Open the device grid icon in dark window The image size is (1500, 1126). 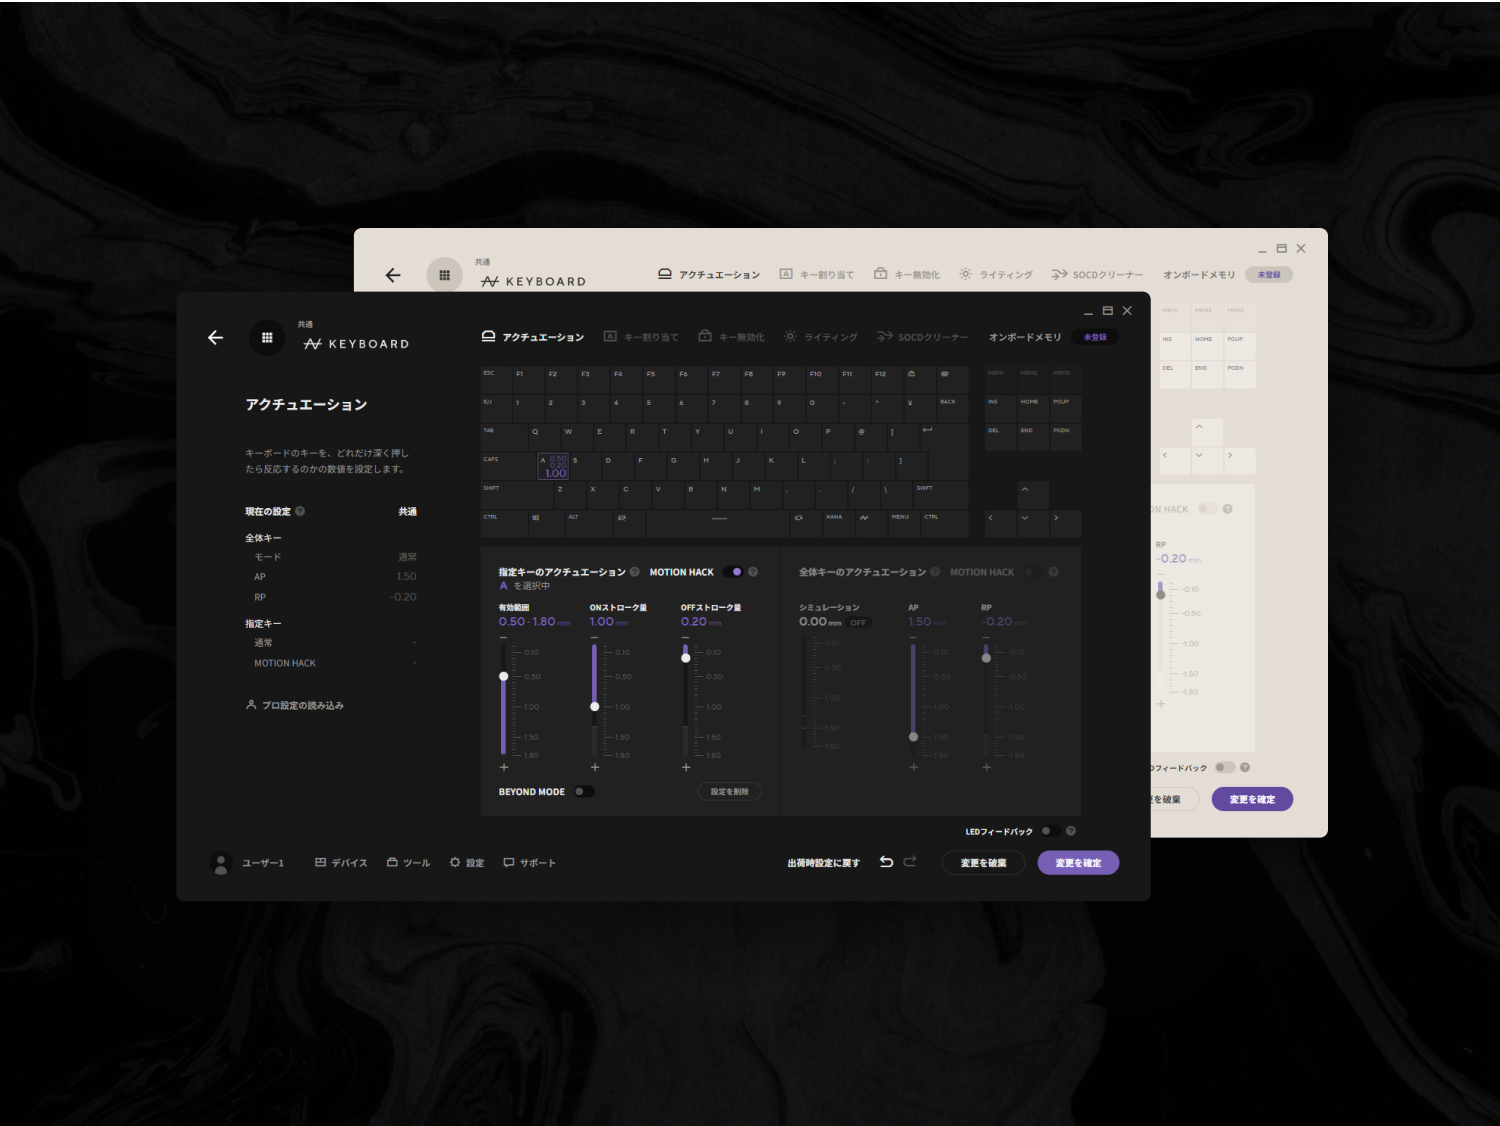[x=267, y=338]
